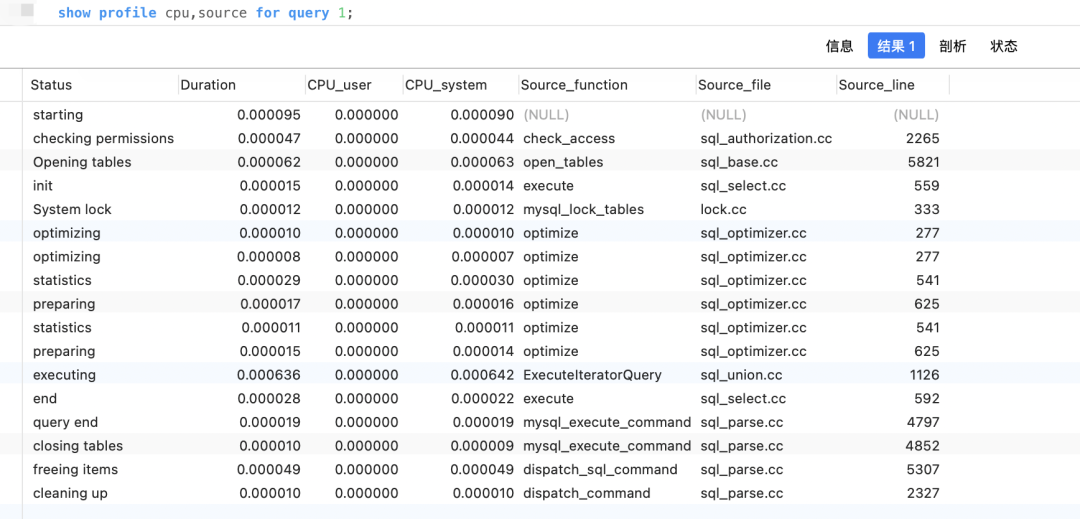The image size is (1080, 519).
Task: Open the 状态 tab
Action: coord(1003,46)
